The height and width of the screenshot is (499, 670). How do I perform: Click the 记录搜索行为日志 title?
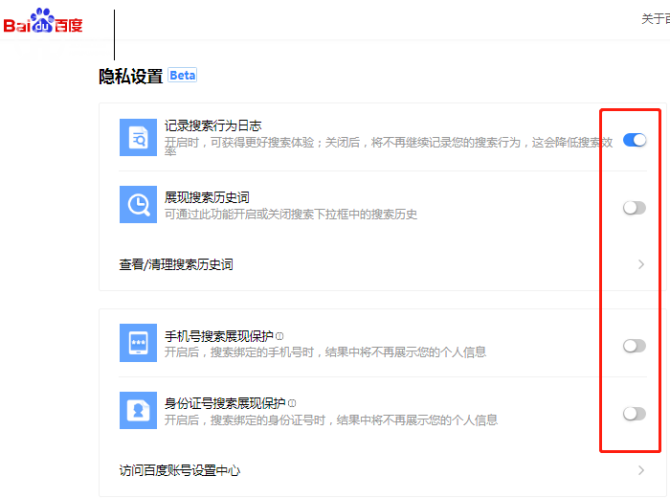coord(213,126)
